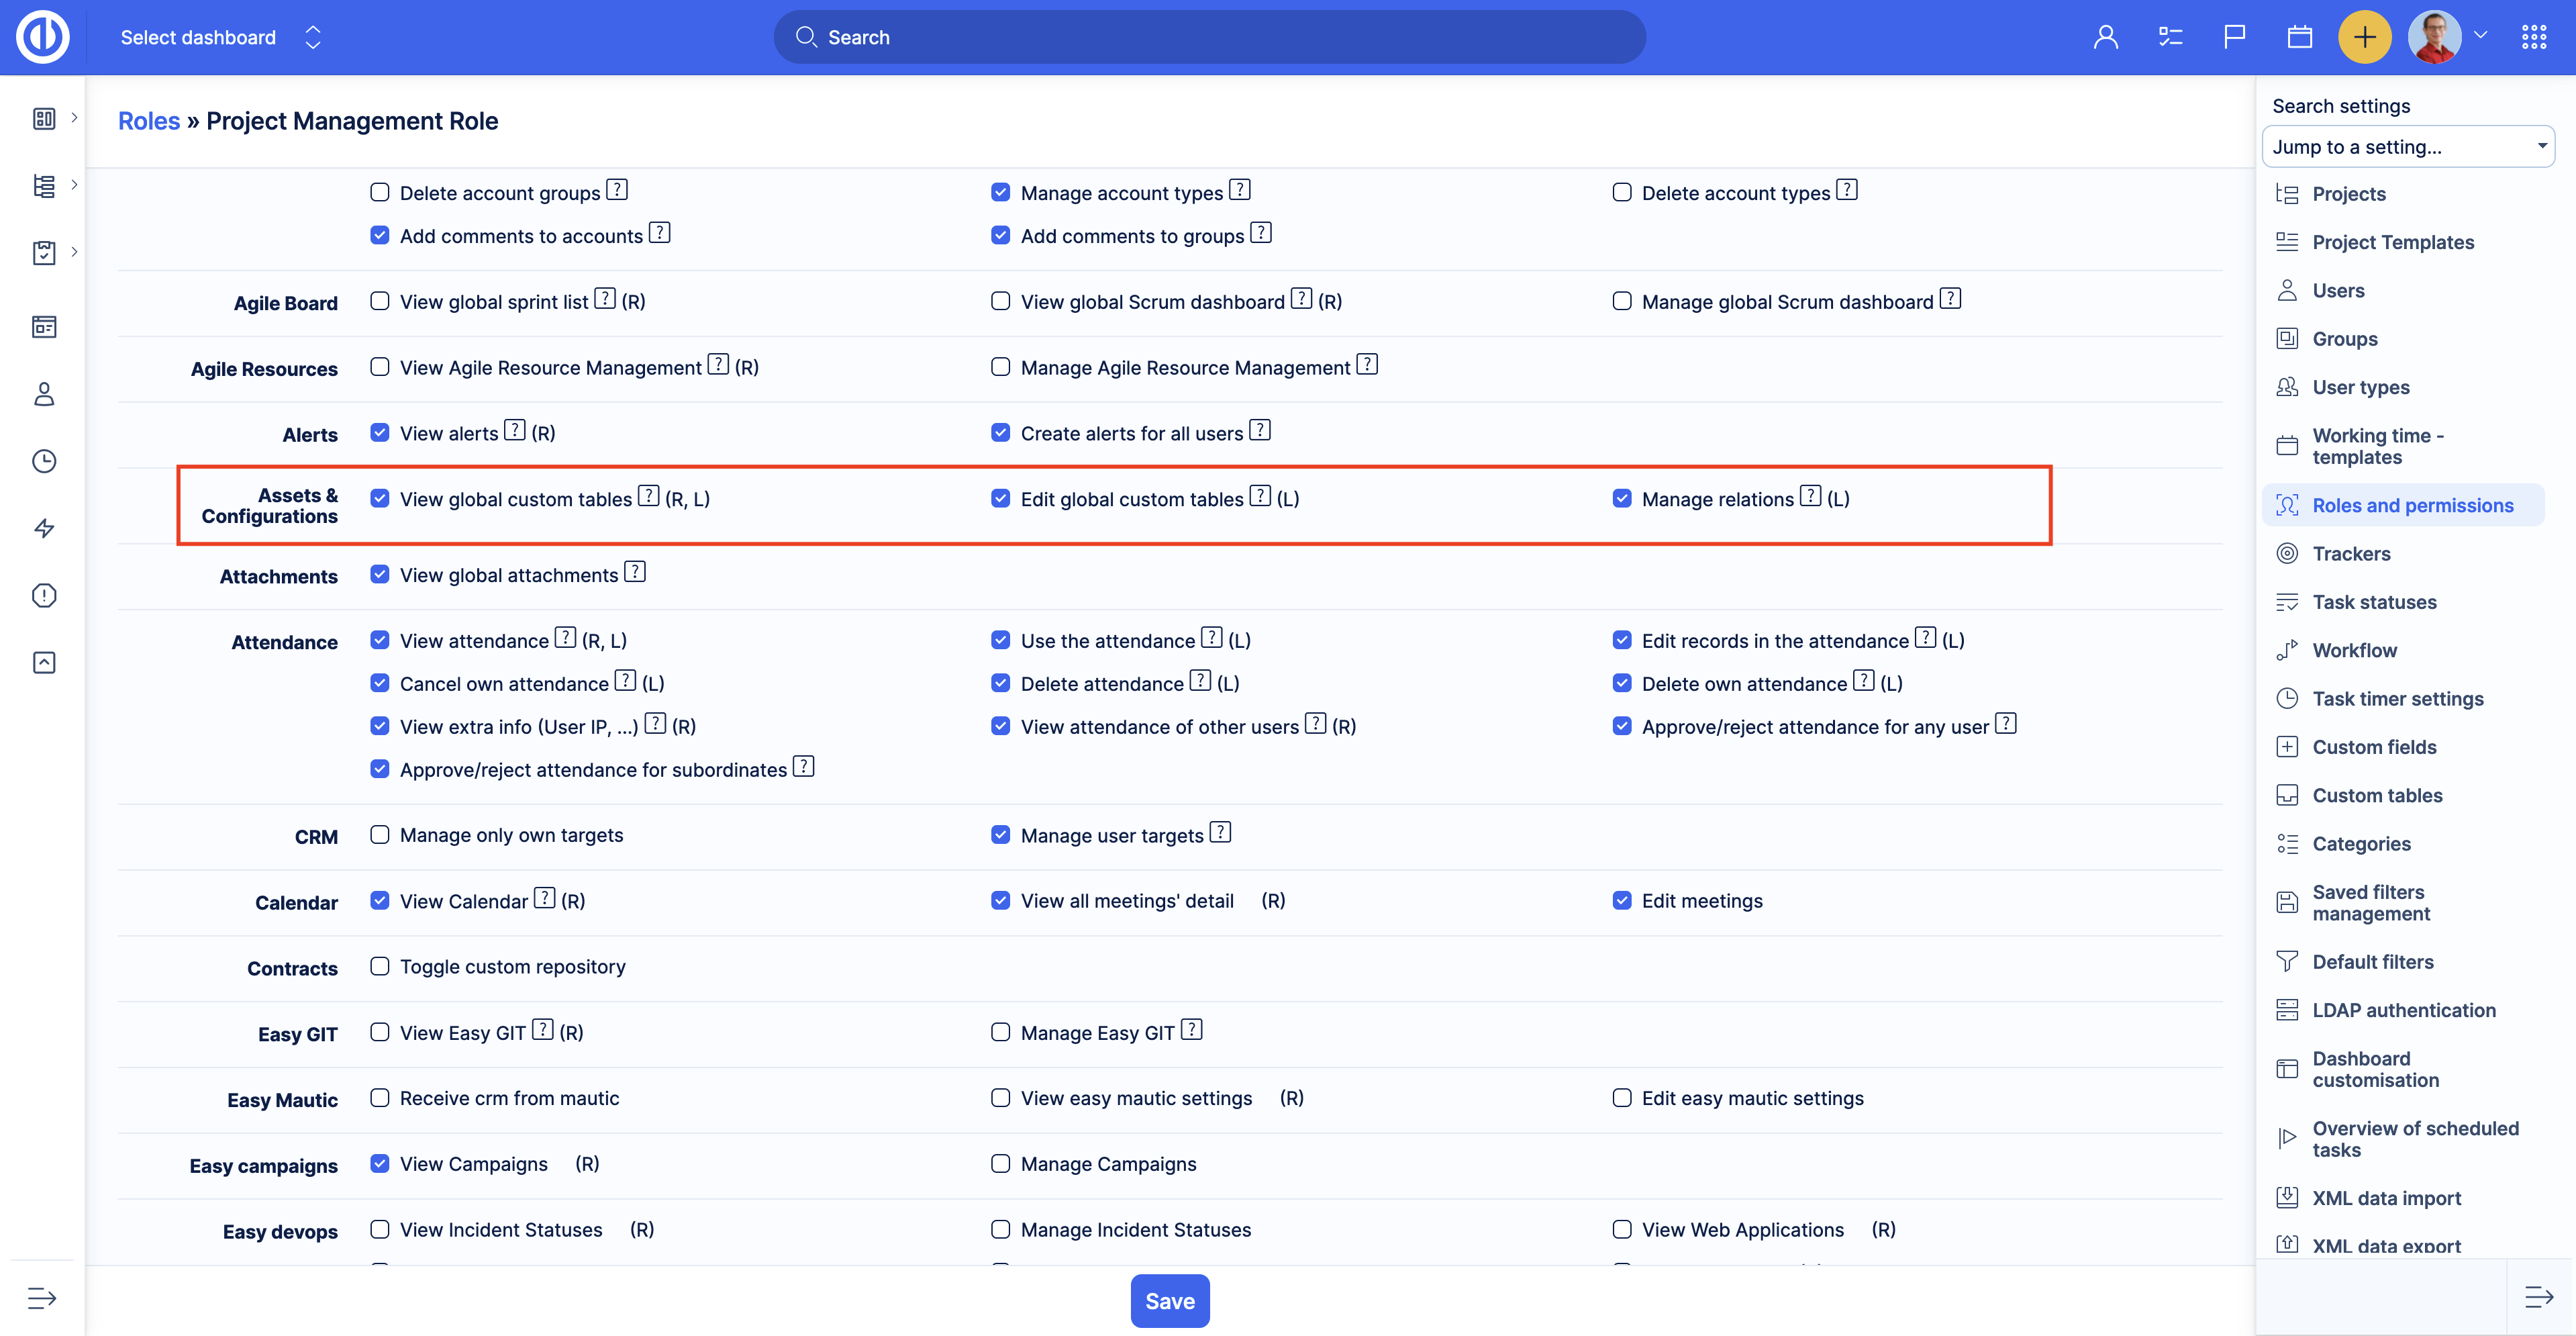The height and width of the screenshot is (1336, 2576).
Task: Open the Select dashboard switcher
Action: click(221, 38)
